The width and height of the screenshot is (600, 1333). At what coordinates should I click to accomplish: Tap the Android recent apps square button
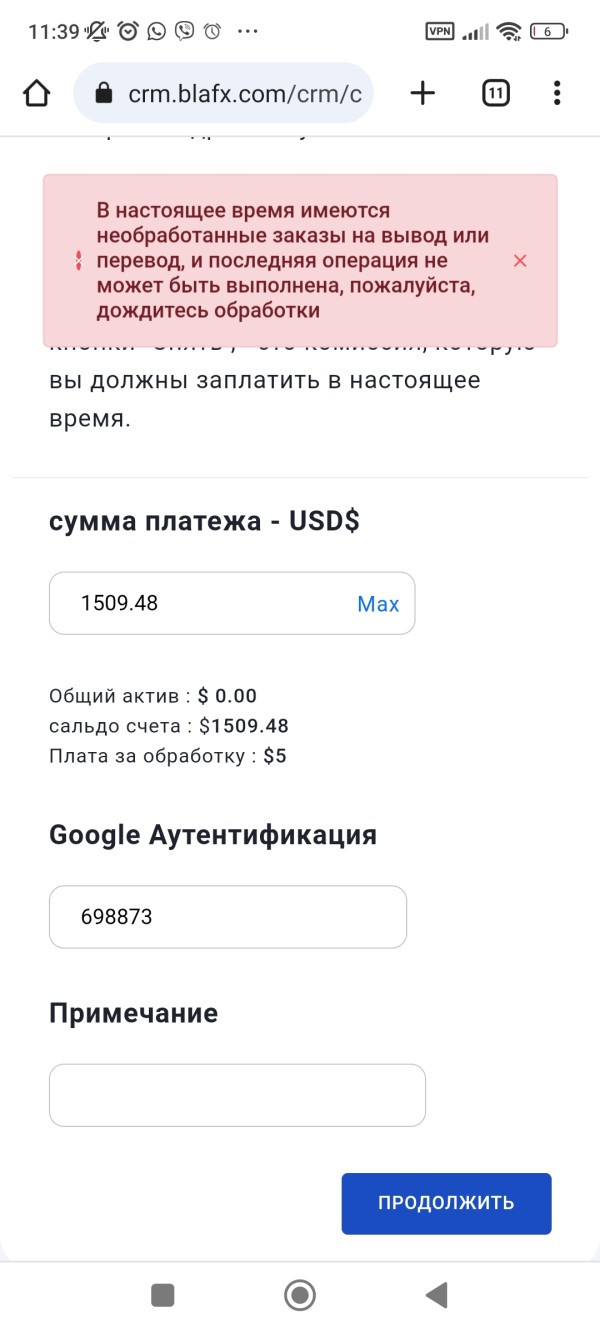[x=162, y=1296]
